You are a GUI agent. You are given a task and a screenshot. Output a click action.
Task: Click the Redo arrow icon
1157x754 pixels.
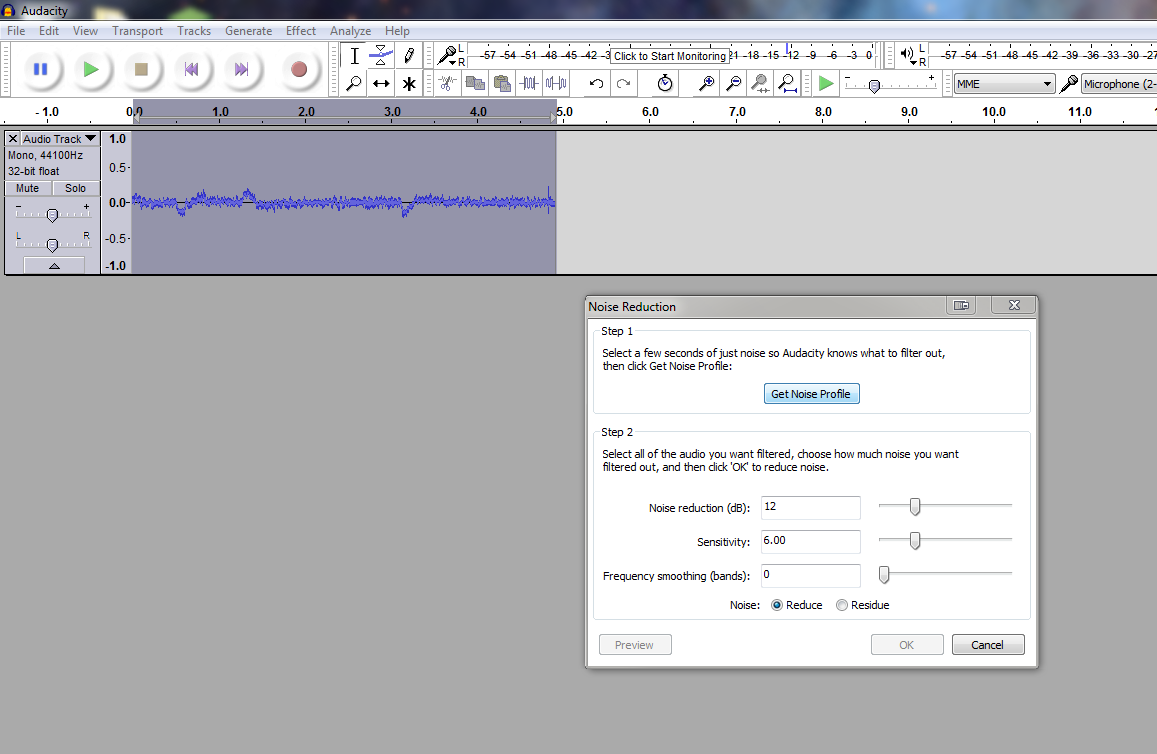coord(624,83)
